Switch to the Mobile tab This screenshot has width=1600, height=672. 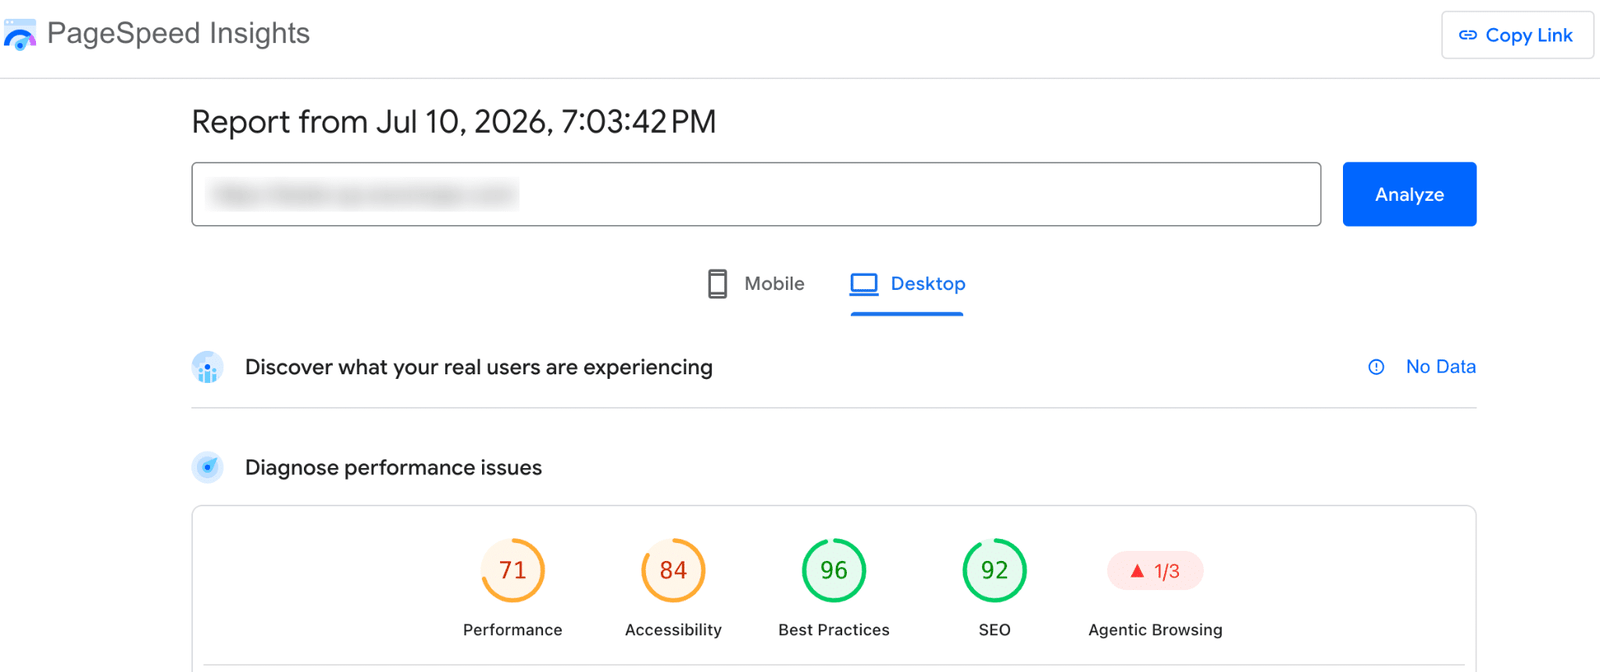755,284
